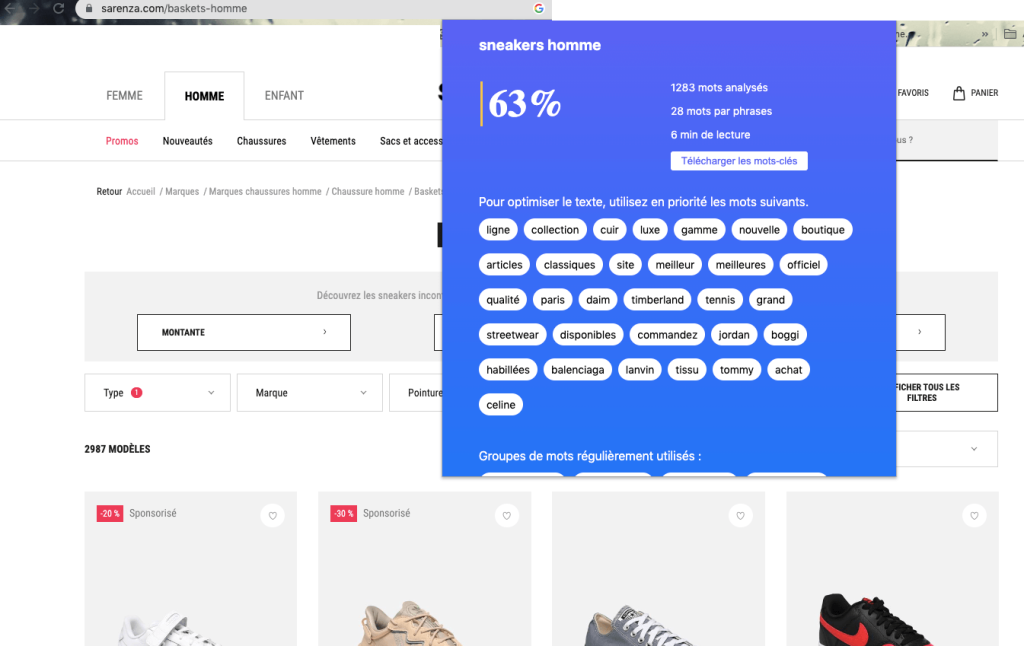
Task: Open the MONTANTE category button
Action: 244,332
